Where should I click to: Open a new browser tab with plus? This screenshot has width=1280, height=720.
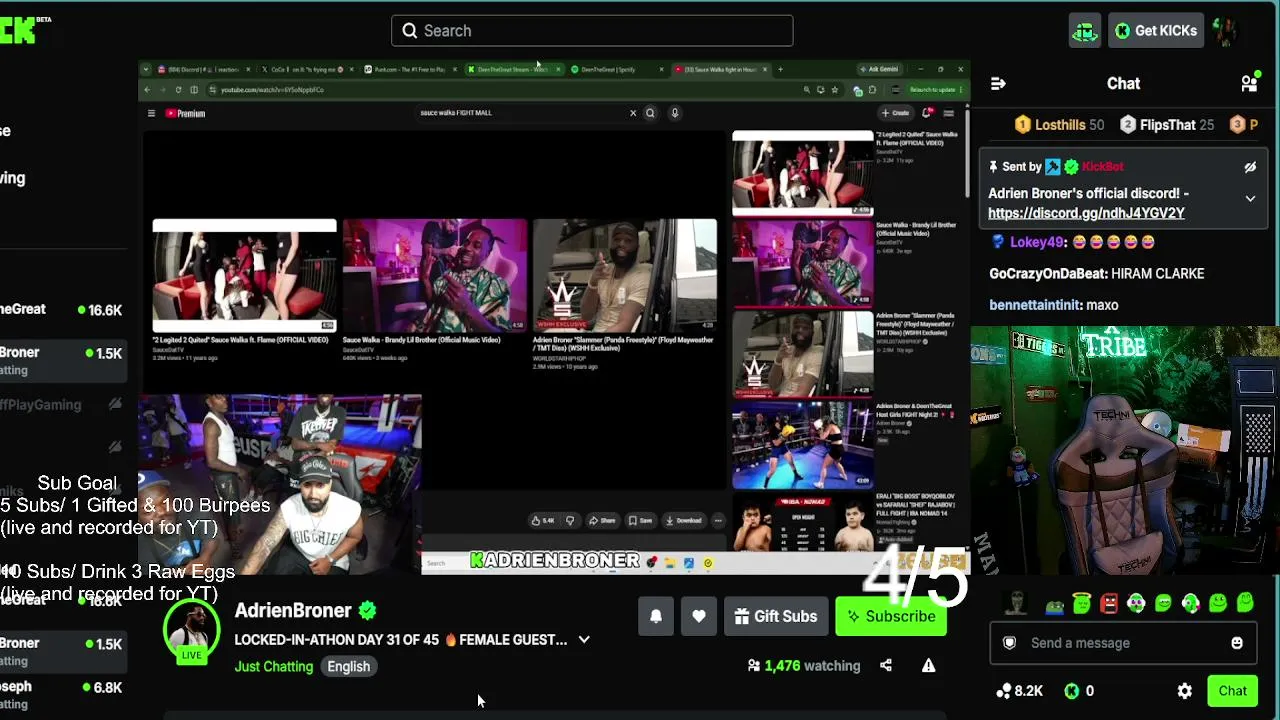pyautogui.click(x=780, y=70)
